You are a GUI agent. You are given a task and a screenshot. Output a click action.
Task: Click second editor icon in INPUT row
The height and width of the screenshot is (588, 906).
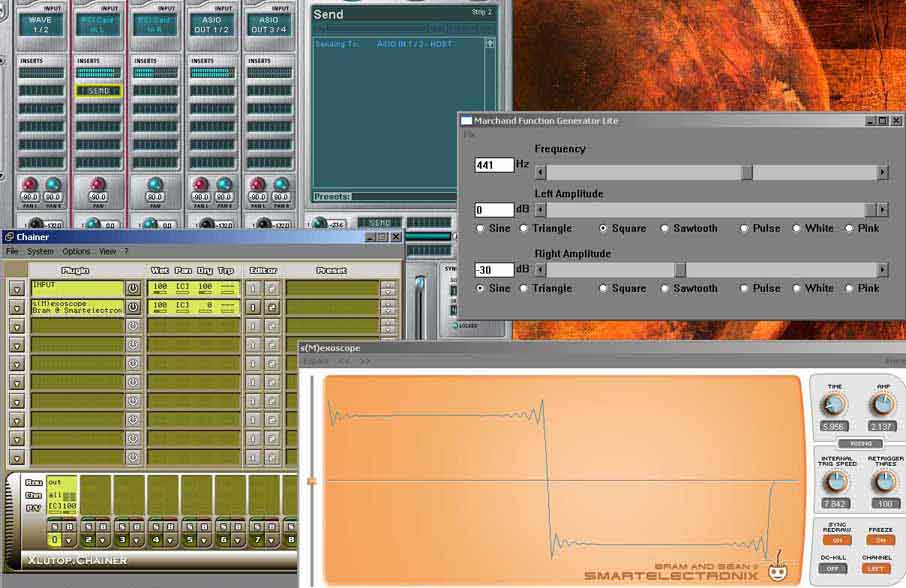(271, 288)
